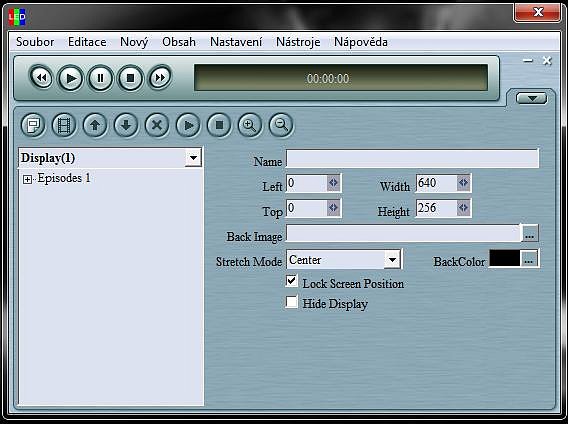The image size is (568, 424).
Task: Start playback with the play button
Action: click(71, 78)
